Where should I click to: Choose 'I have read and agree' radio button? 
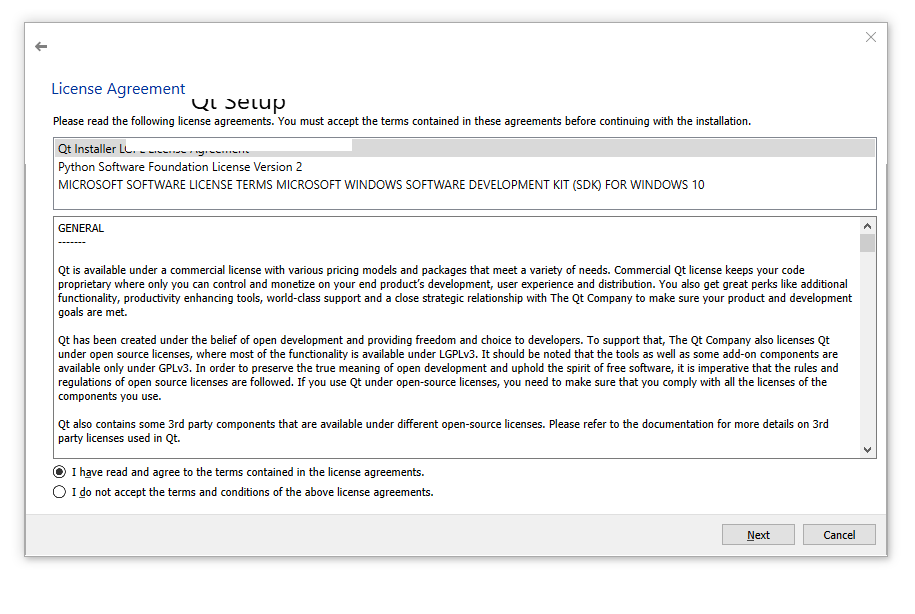point(60,472)
